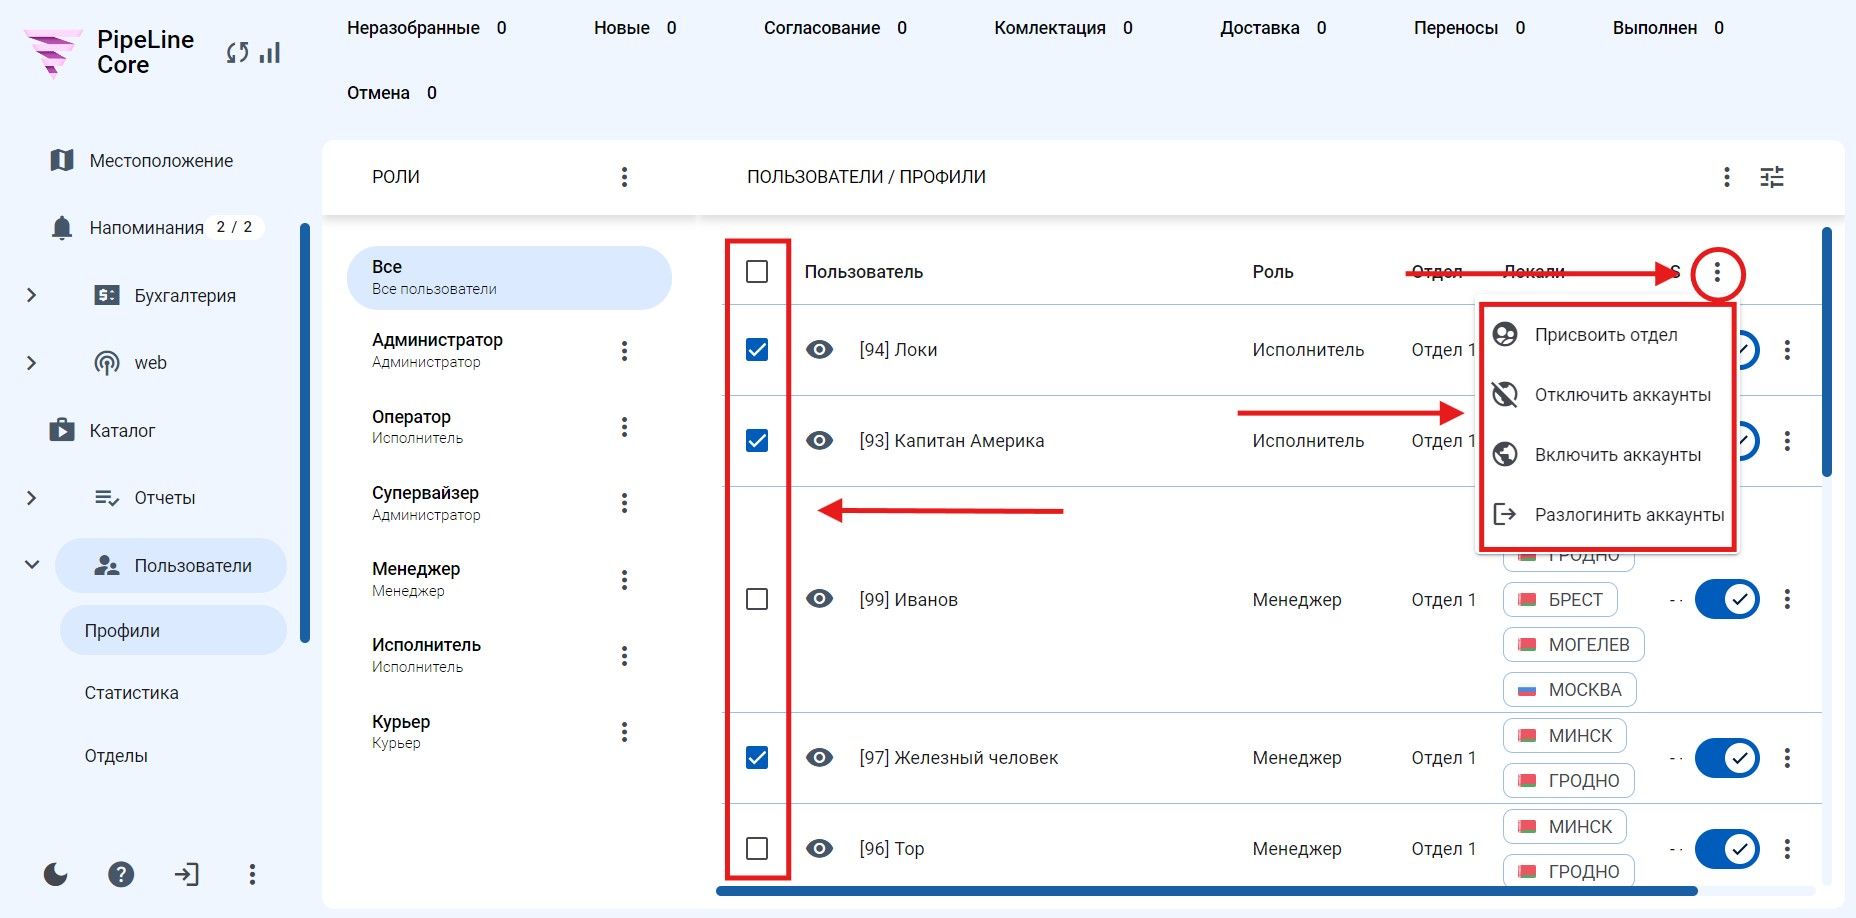
Task: Open the Неразобранные status counter
Action: coord(427,28)
